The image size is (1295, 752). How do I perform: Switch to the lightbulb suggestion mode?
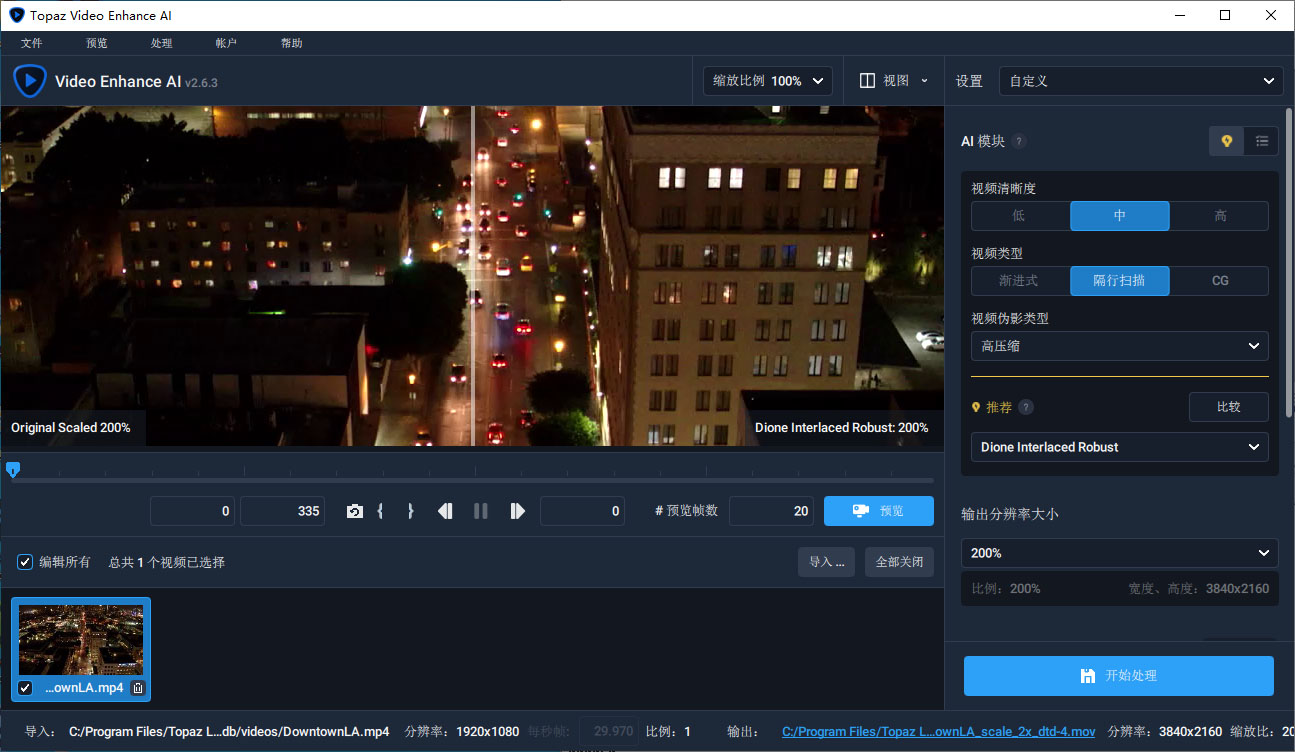point(1227,141)
